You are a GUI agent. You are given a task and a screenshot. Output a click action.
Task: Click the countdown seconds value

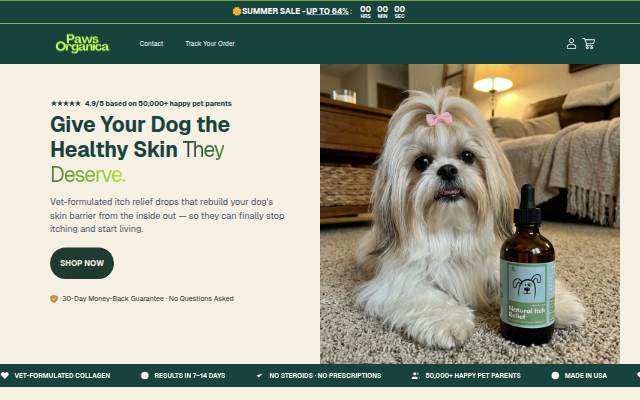(400, 9)
